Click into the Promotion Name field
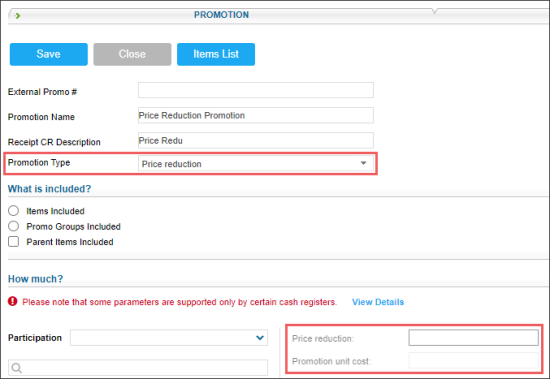Viewport: 550px width, 379px height. (256, 115)
